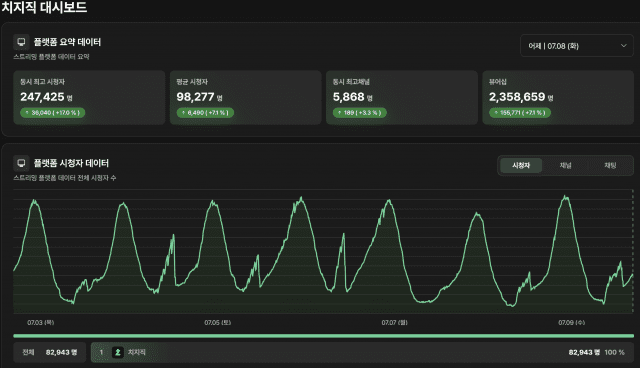The image size is (640, 368).
Task: Open the 어제 07.08 (화) date selector
Action: (577, 46)
